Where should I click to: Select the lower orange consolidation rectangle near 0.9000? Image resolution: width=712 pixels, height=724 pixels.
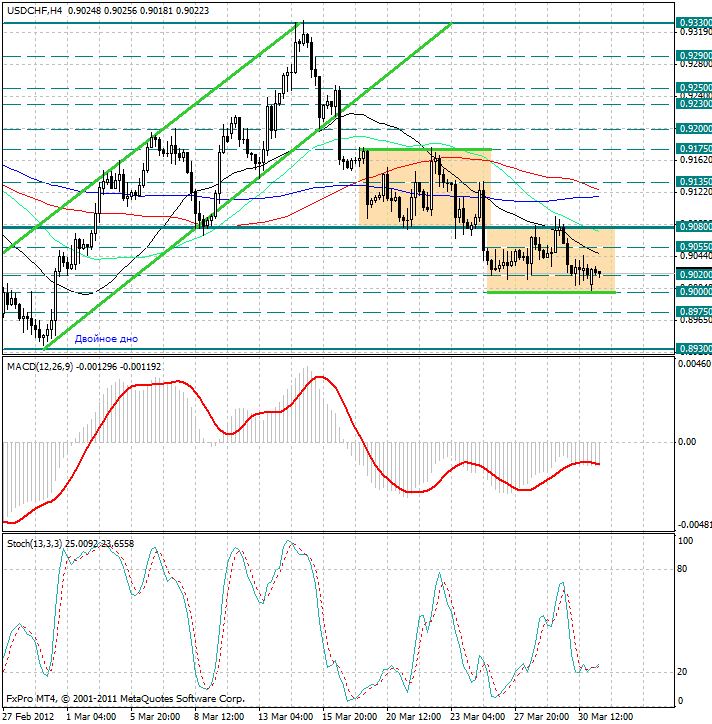[551, 260]
